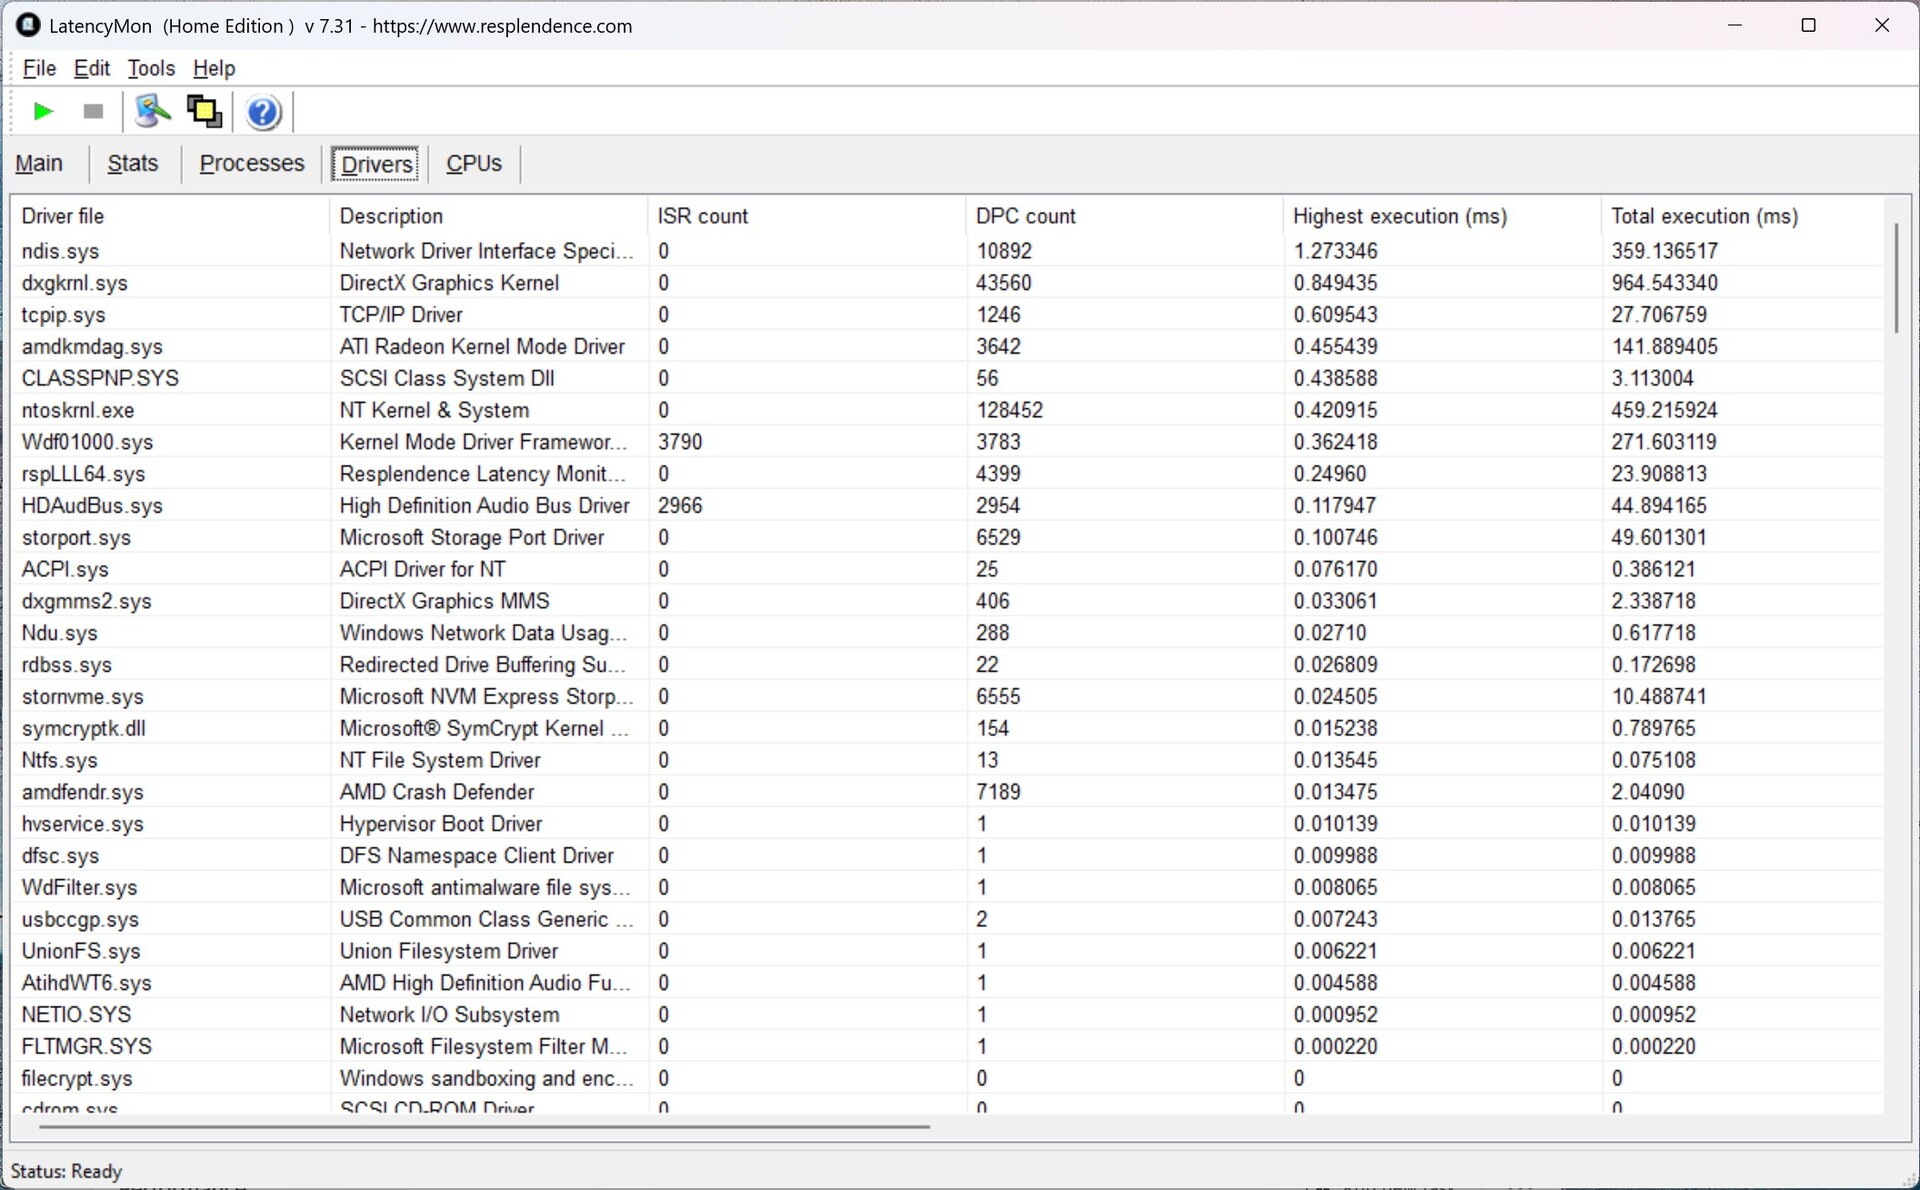The height and width of the screenshot is (1190, 1920).
Task: Select the dxgkrnl.sys driver row
Action: [75, 283]
